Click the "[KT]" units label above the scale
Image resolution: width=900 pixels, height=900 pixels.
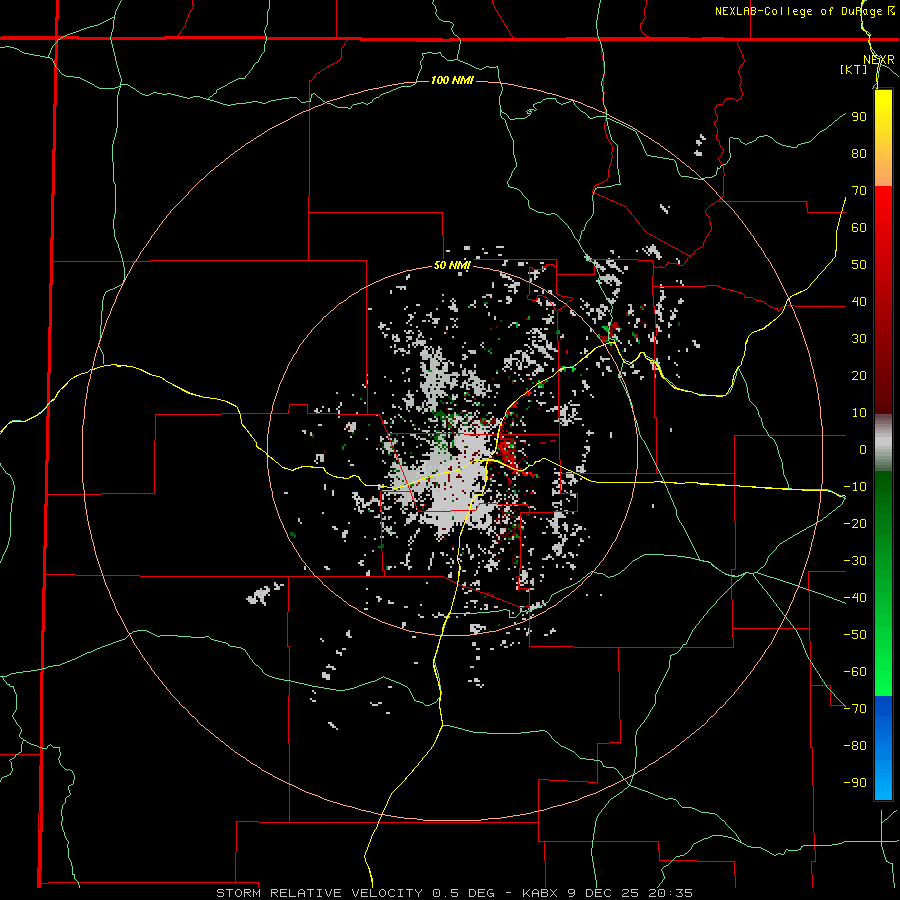click(x=854, y=69)
